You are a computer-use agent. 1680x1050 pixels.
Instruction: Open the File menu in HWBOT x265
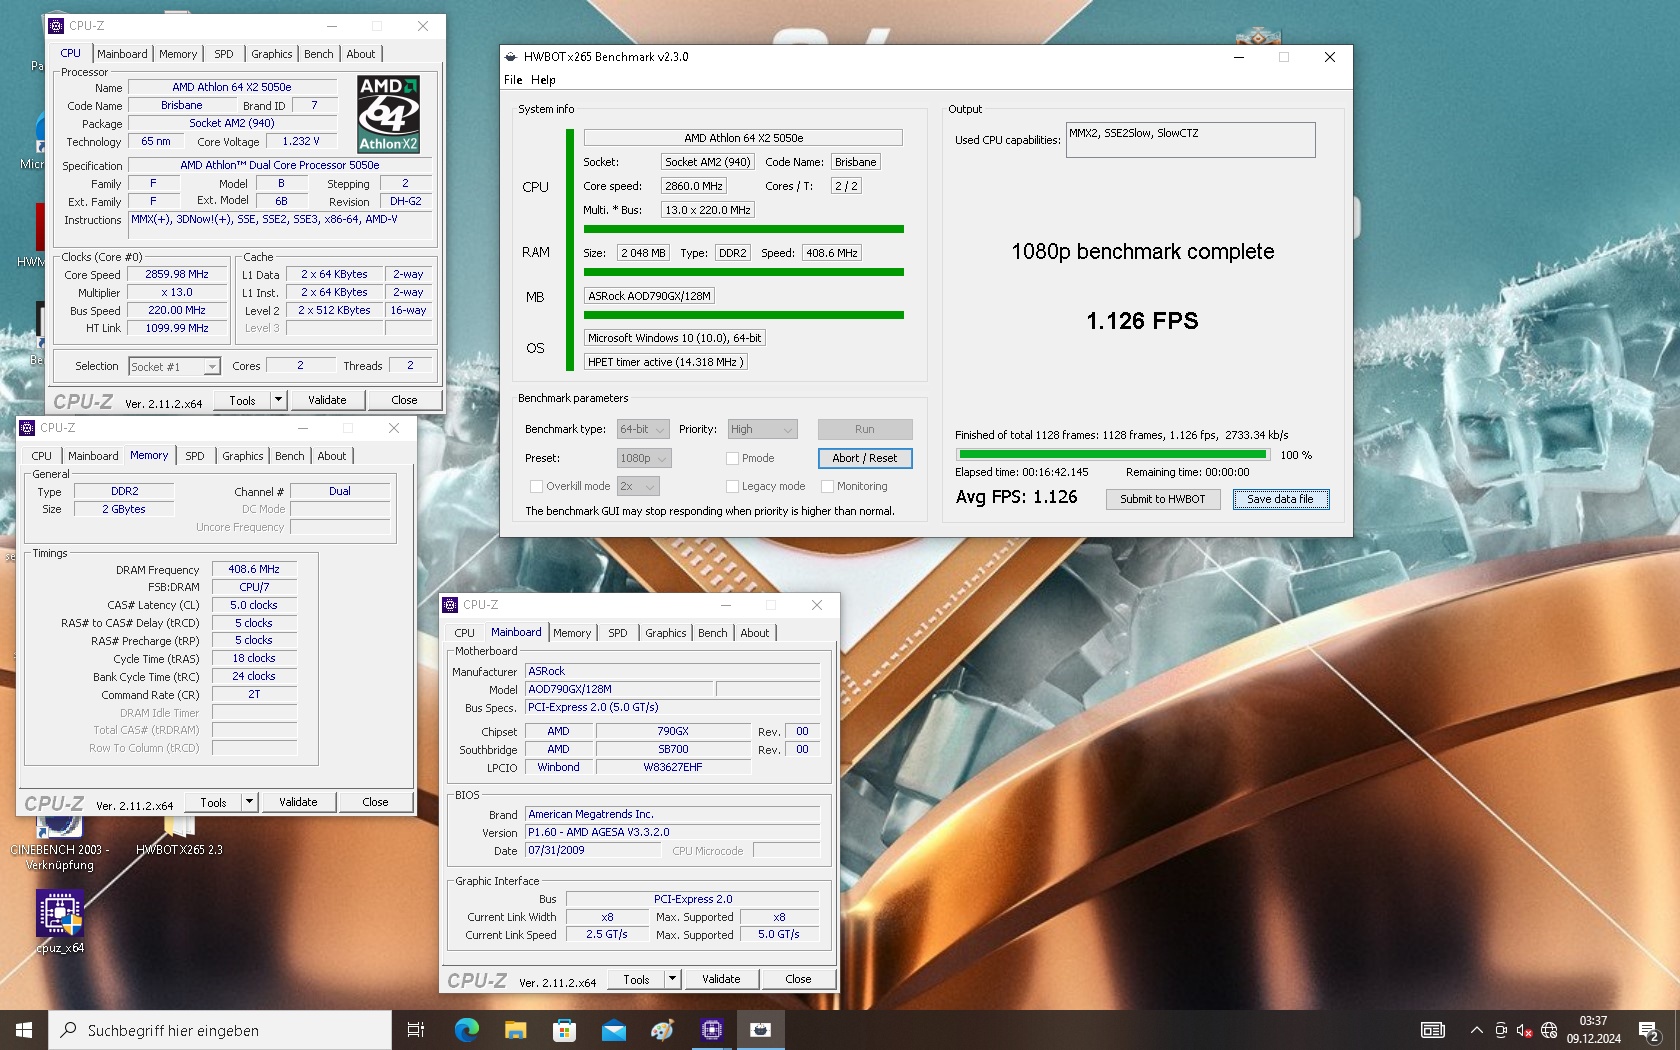click(513, 80)
